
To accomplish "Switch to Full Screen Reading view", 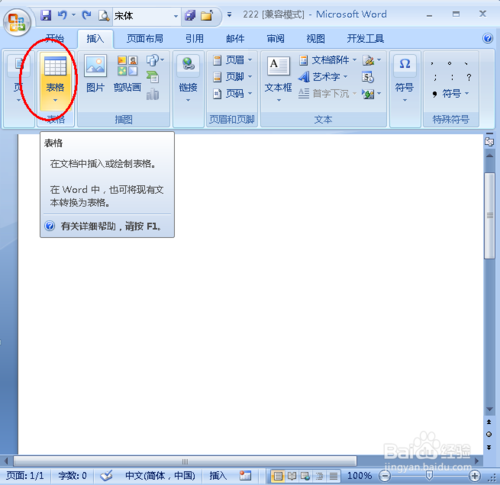I will (292, 476).
